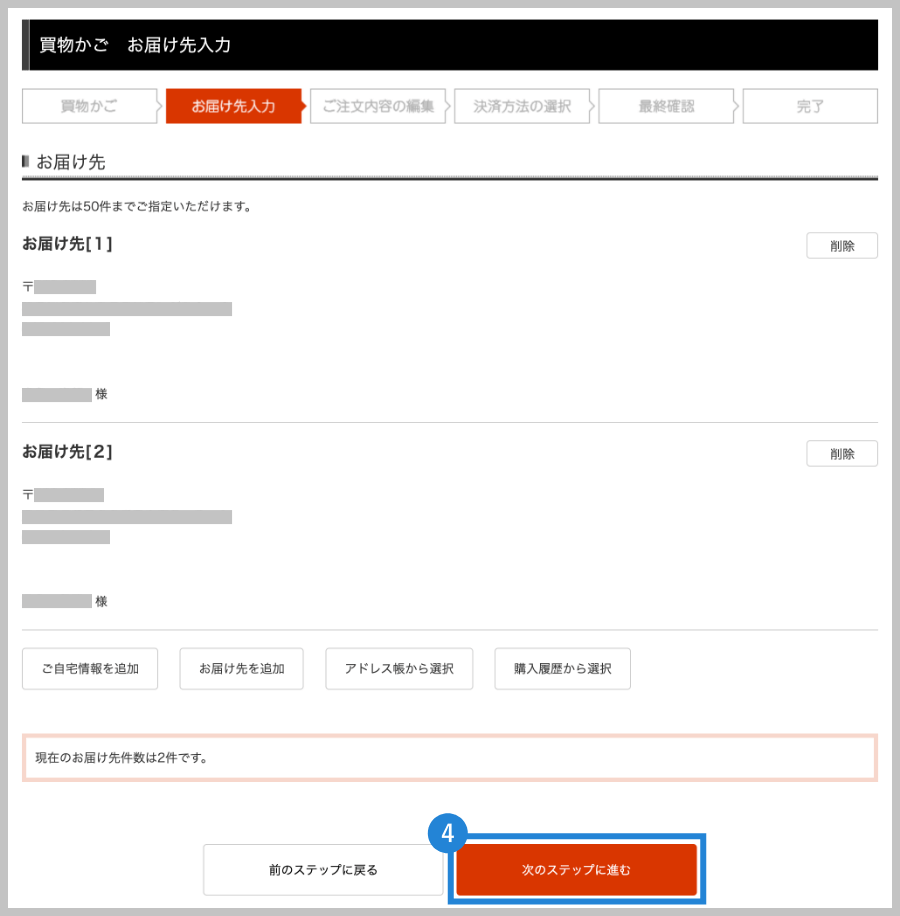Screen dimensions: 900x916
Task: Delete お届け先[2] with 削除 button
Action: [x=842, y=454]
